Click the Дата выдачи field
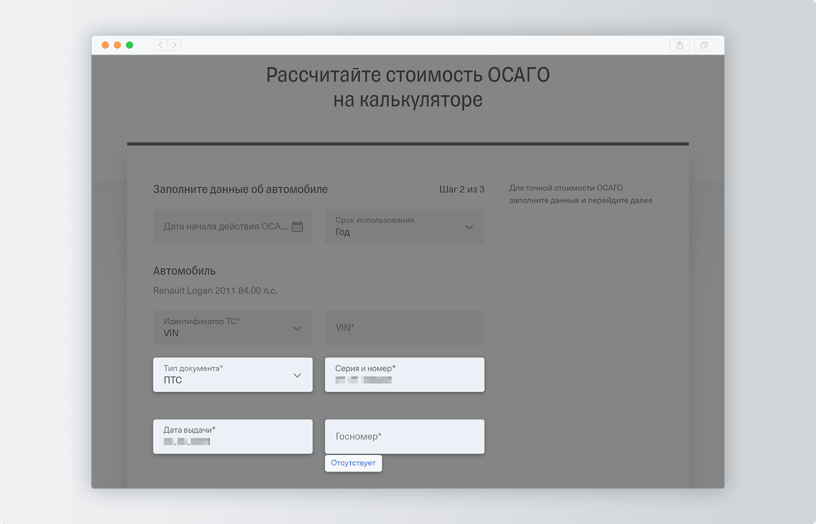The image size is (816, 524). tap(233, 437)
